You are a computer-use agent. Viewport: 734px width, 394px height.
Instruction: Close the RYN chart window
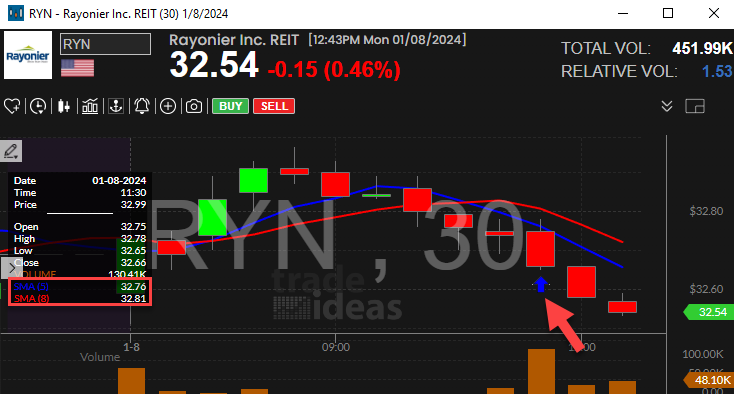(713, 13)
